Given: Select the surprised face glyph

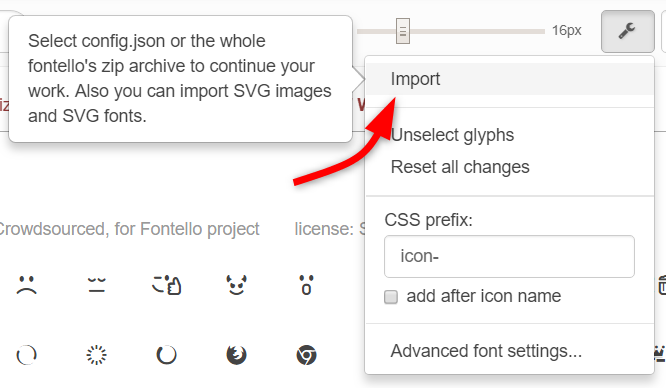Looking at the screenshot, I should 306,285.
